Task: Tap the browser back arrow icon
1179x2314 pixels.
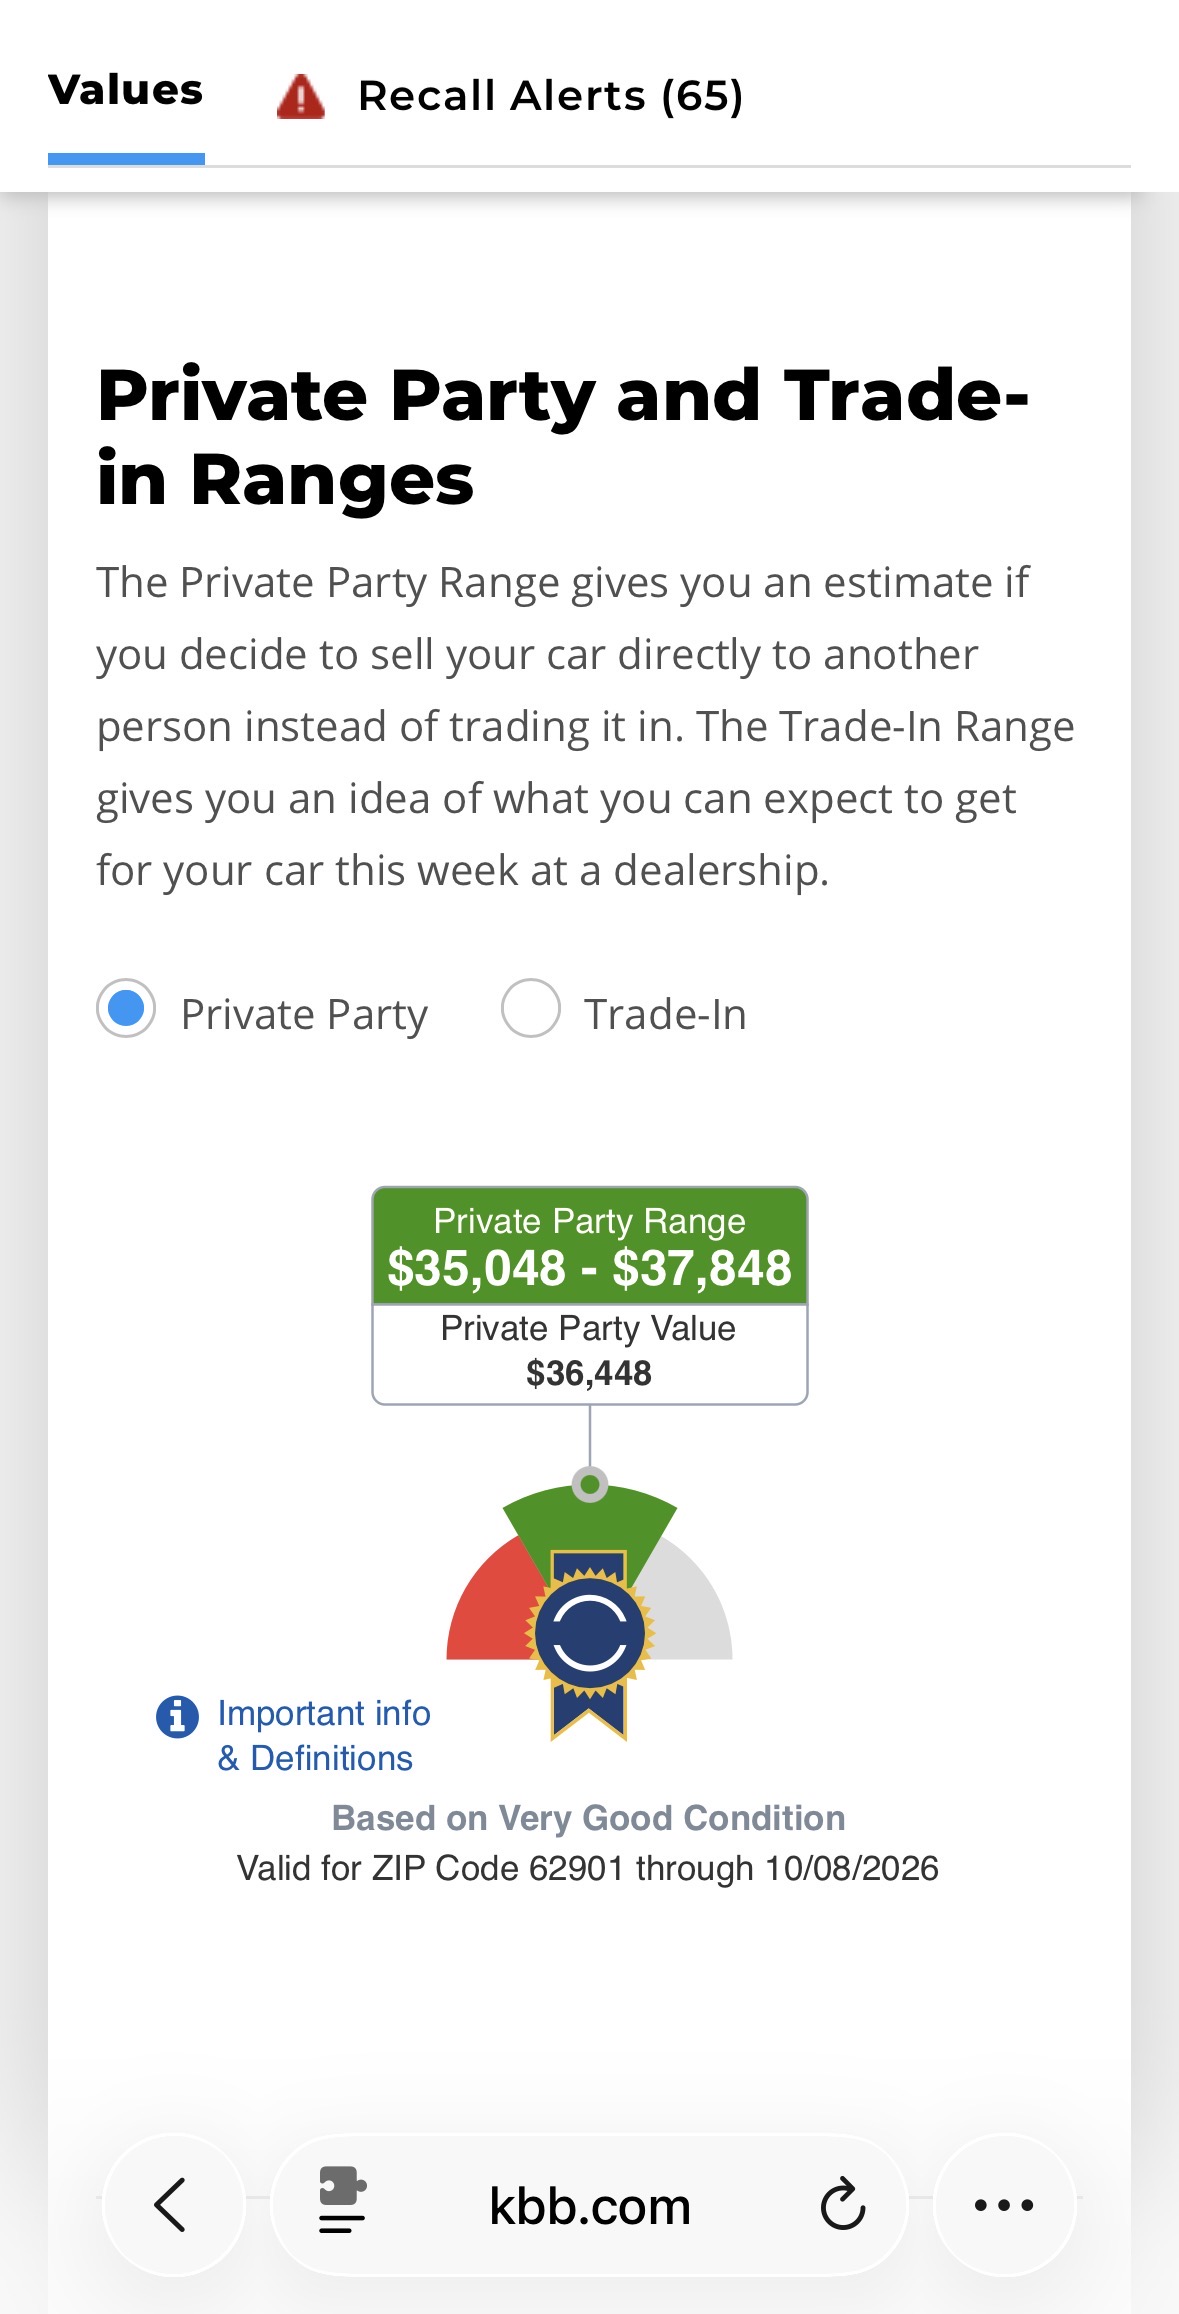Action: tap(171, 2204)
